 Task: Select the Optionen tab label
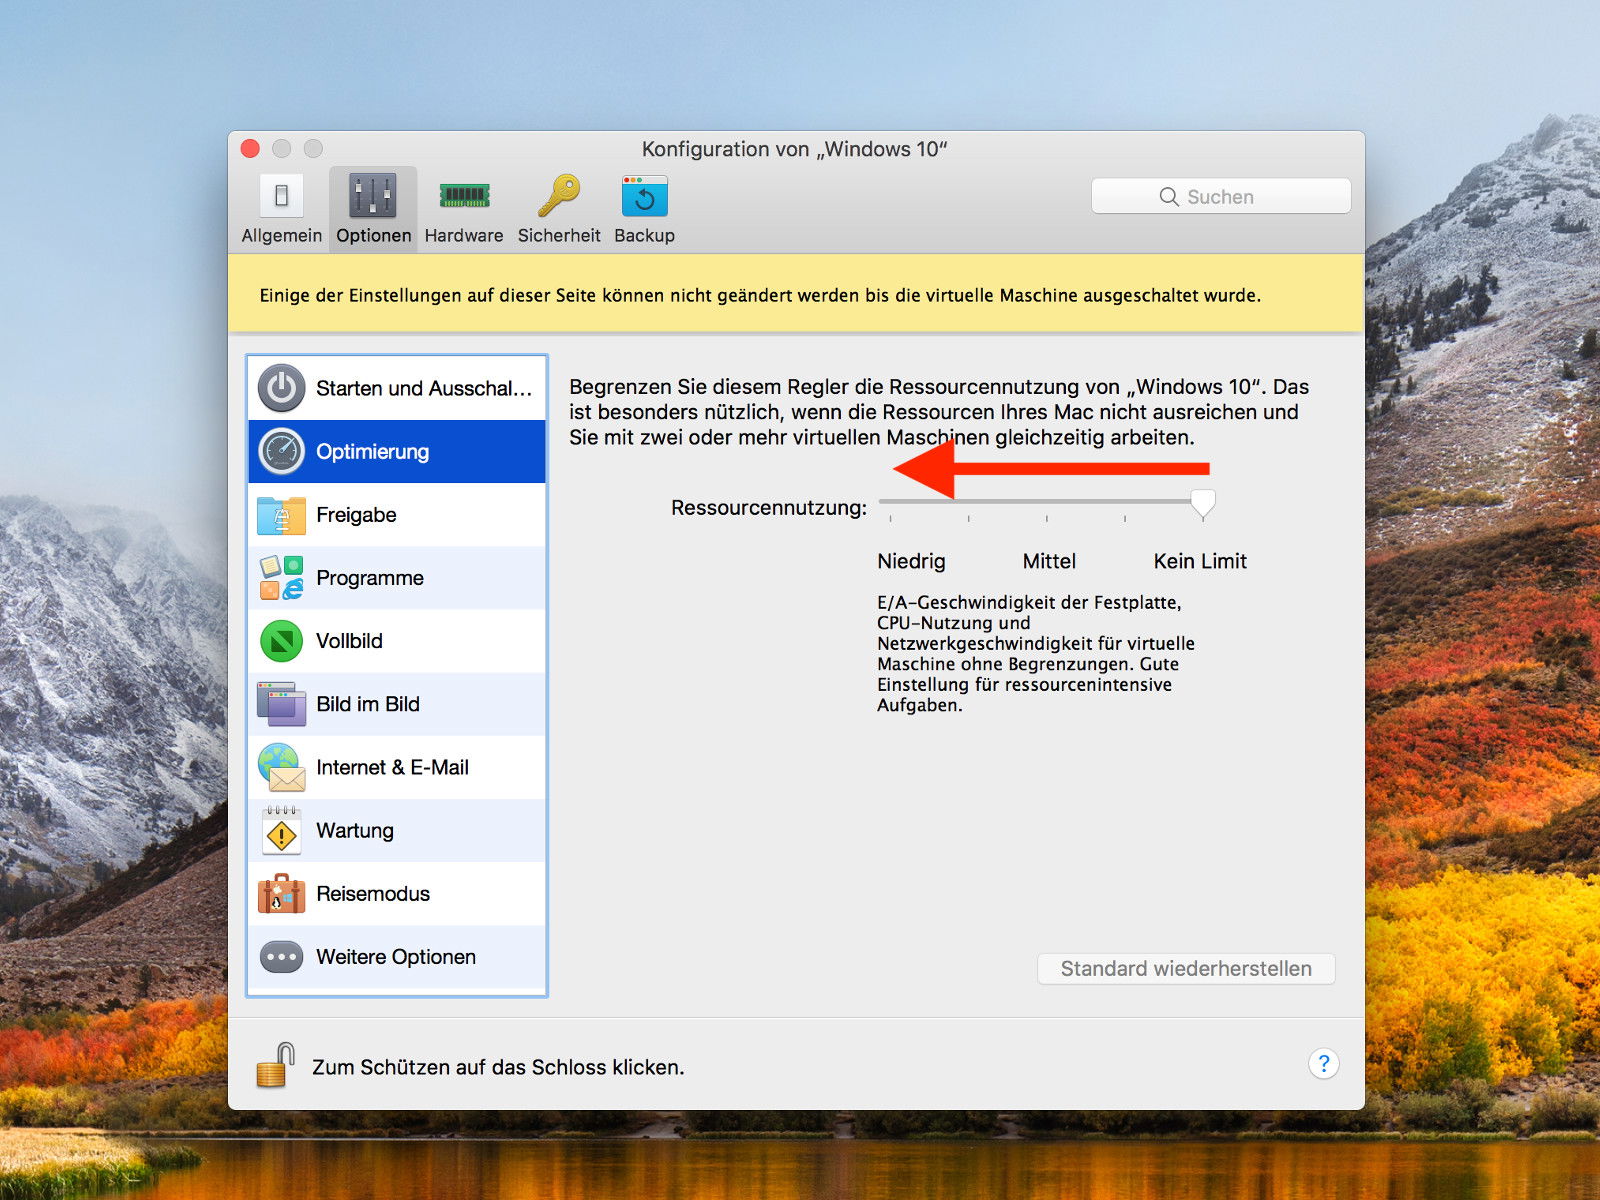[374, 236]
